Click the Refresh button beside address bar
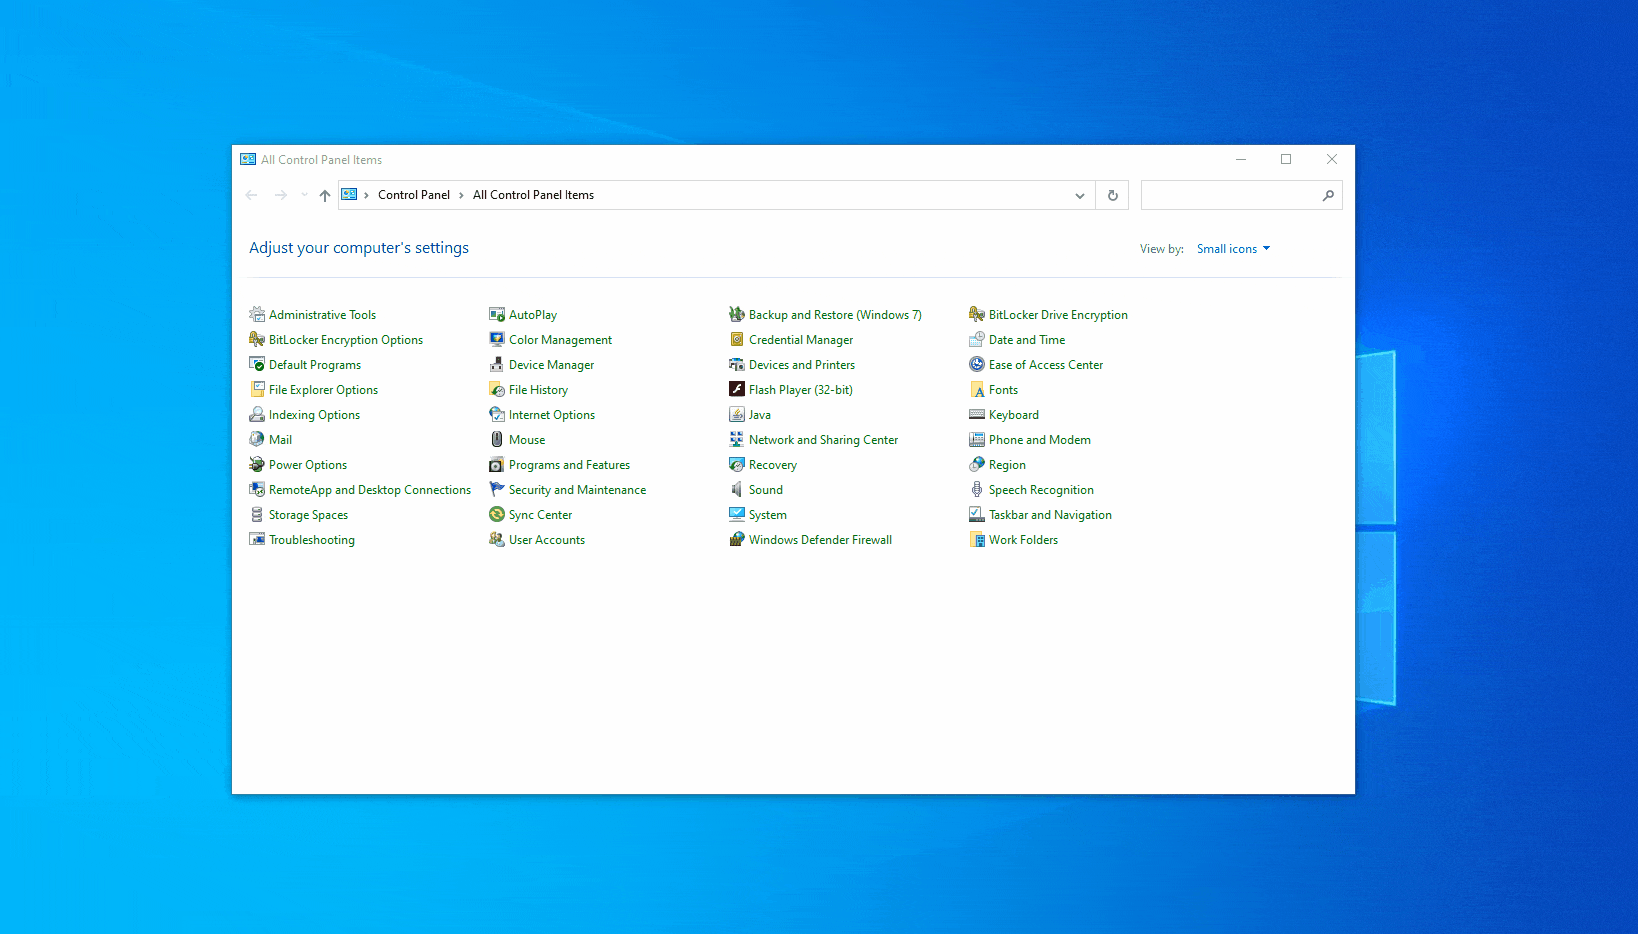The image size is (1638, 934). click(1112, 196)
